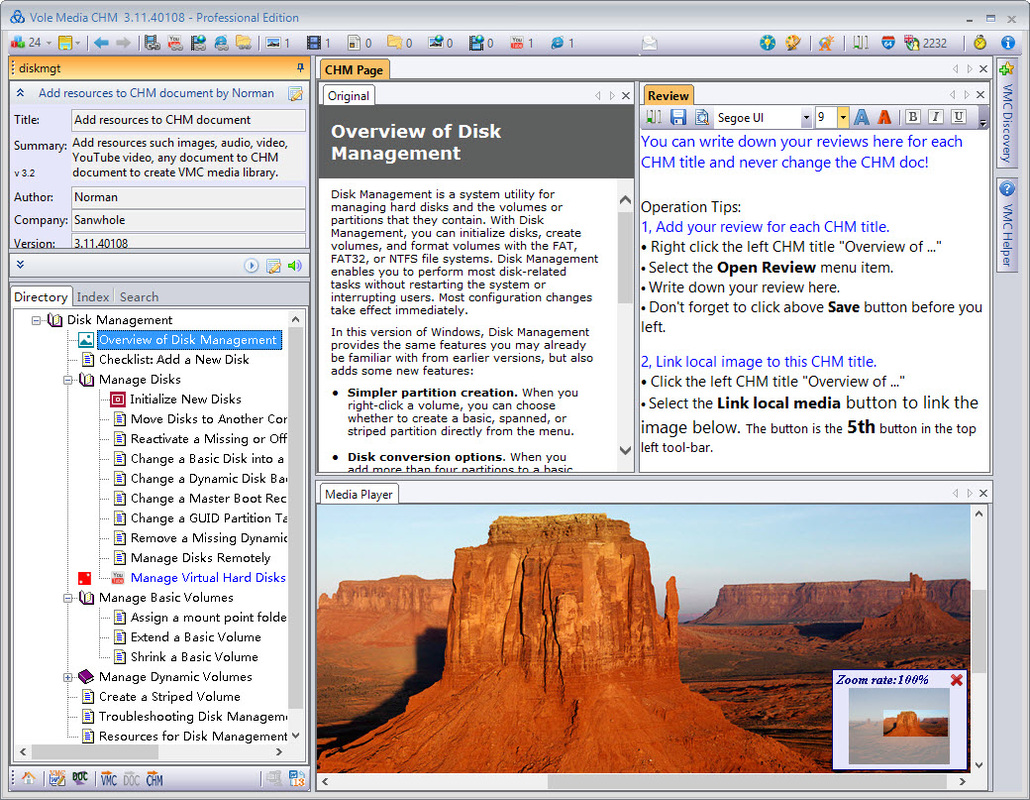This screenshot has height=800, width=1030.
Task: Open Manage Virtual Hard Disks topic
Action: [208, 578]
